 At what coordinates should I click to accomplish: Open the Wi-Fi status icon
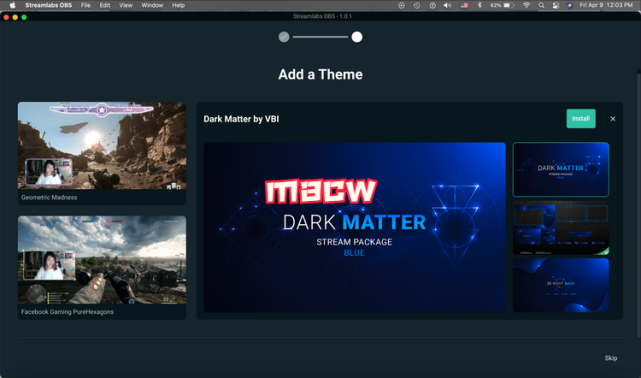(x=527, y=5)
